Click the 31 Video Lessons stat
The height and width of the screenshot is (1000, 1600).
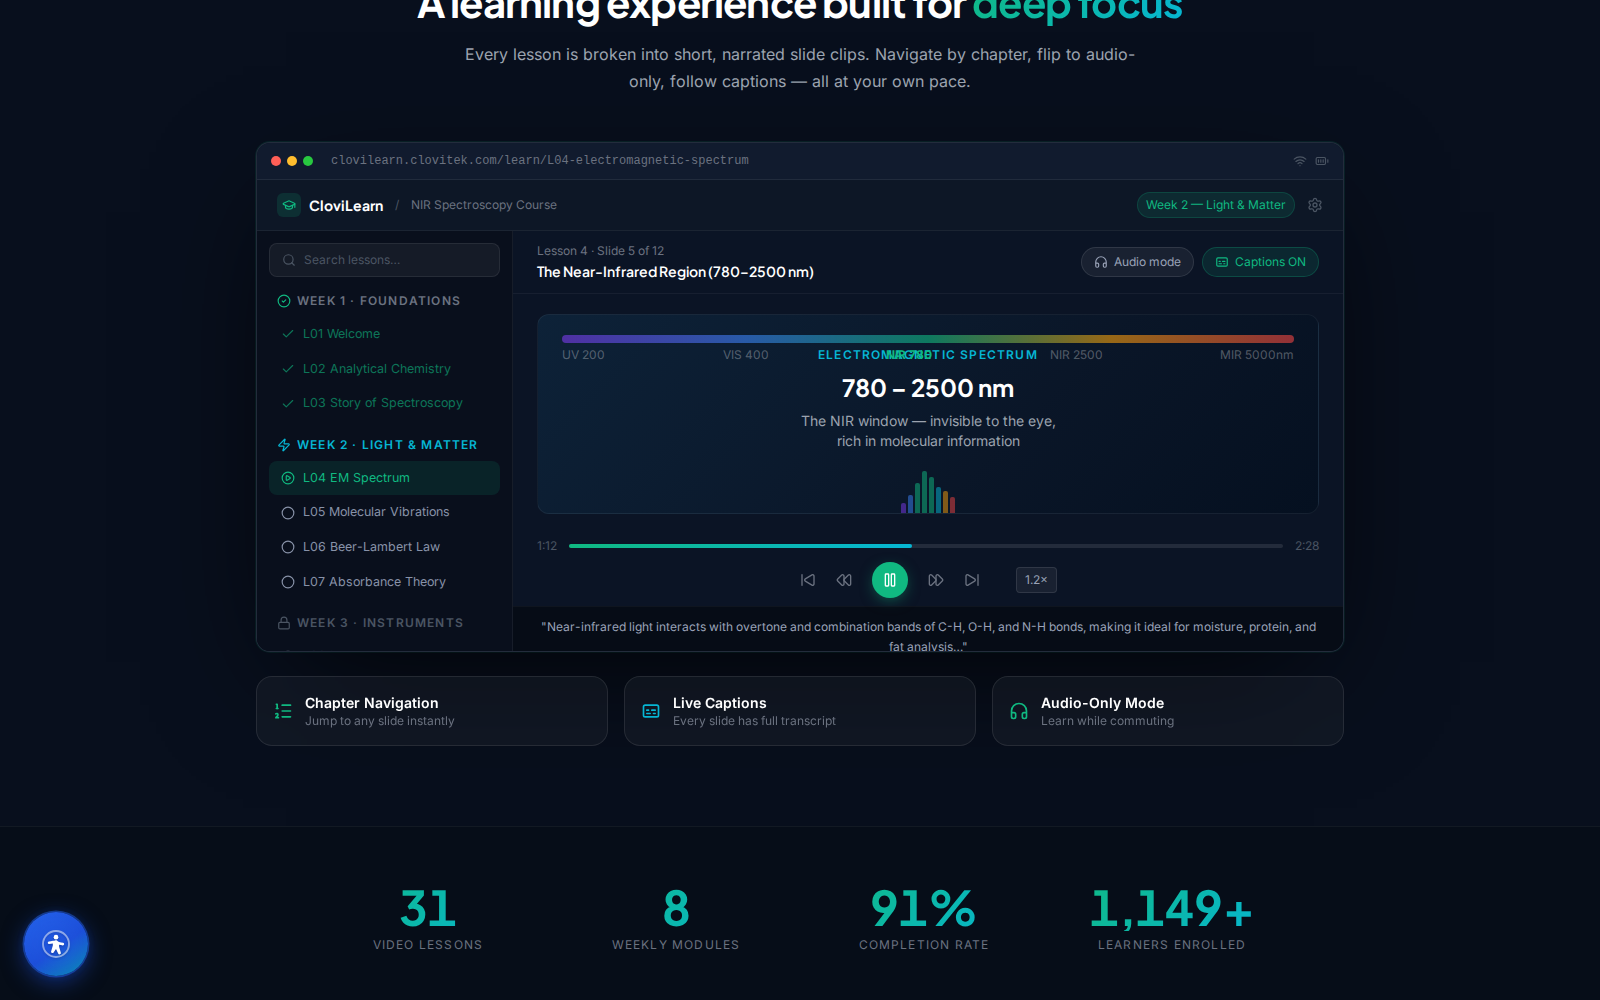click(x=428, y=918)
